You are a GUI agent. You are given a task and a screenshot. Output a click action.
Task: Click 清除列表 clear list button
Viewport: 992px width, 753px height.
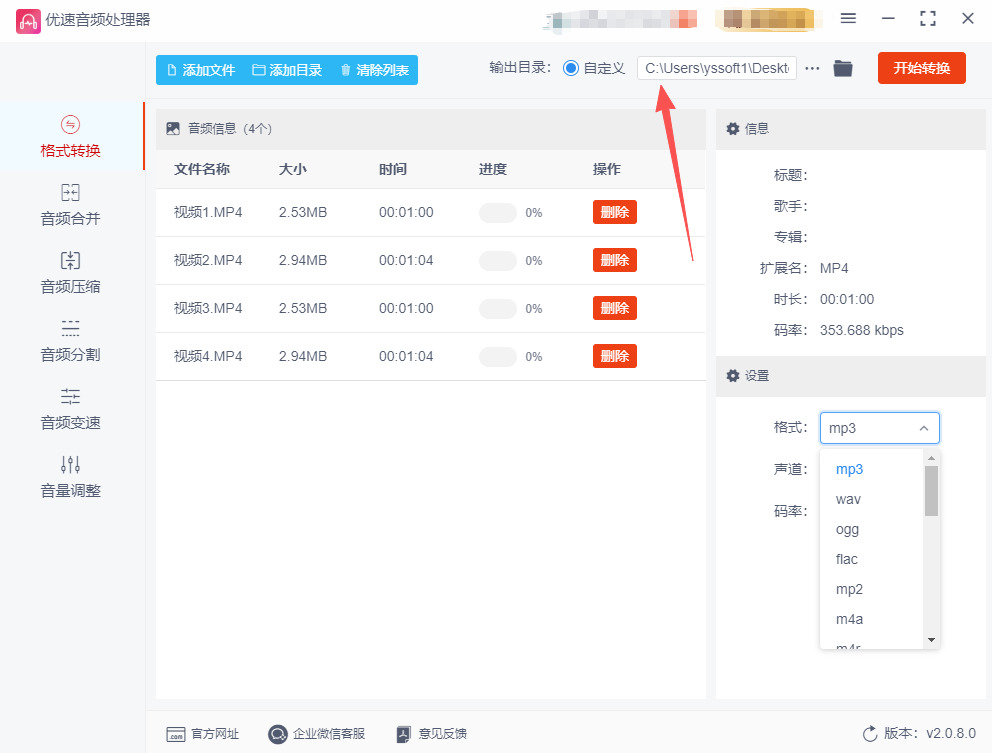pos(375,70)
